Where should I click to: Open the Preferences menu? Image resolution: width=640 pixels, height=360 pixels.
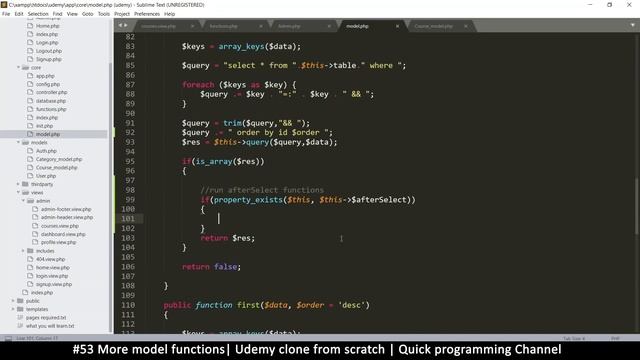pos(147,14)
